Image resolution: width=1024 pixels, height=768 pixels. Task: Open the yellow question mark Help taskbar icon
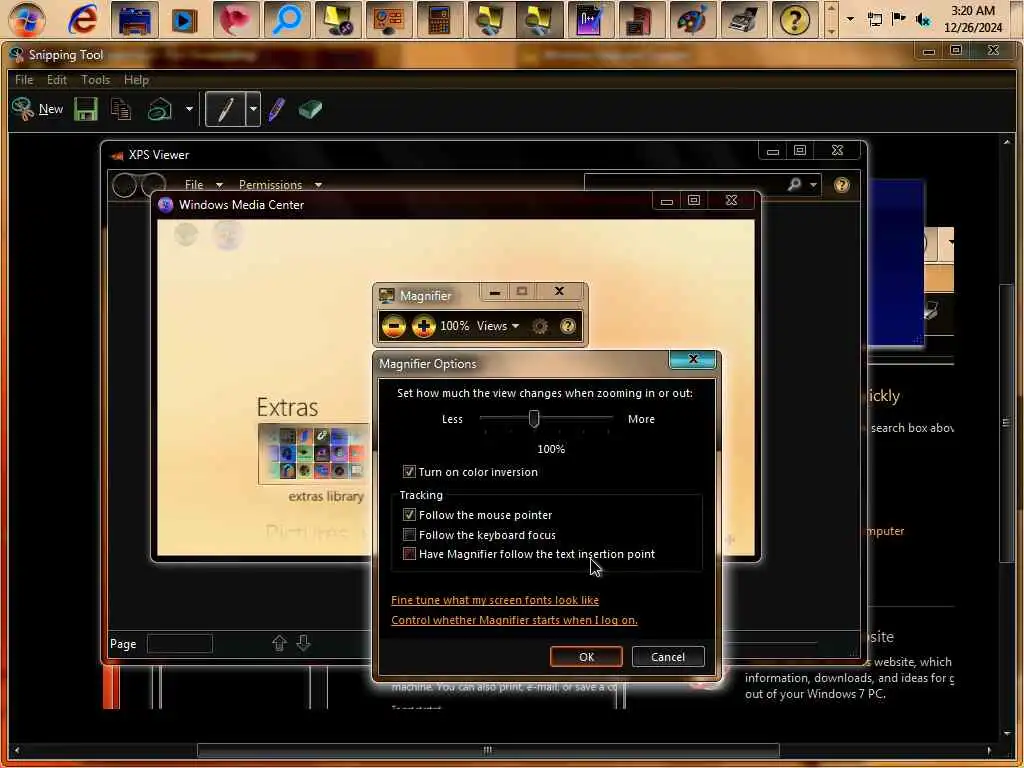pos(794,20)
